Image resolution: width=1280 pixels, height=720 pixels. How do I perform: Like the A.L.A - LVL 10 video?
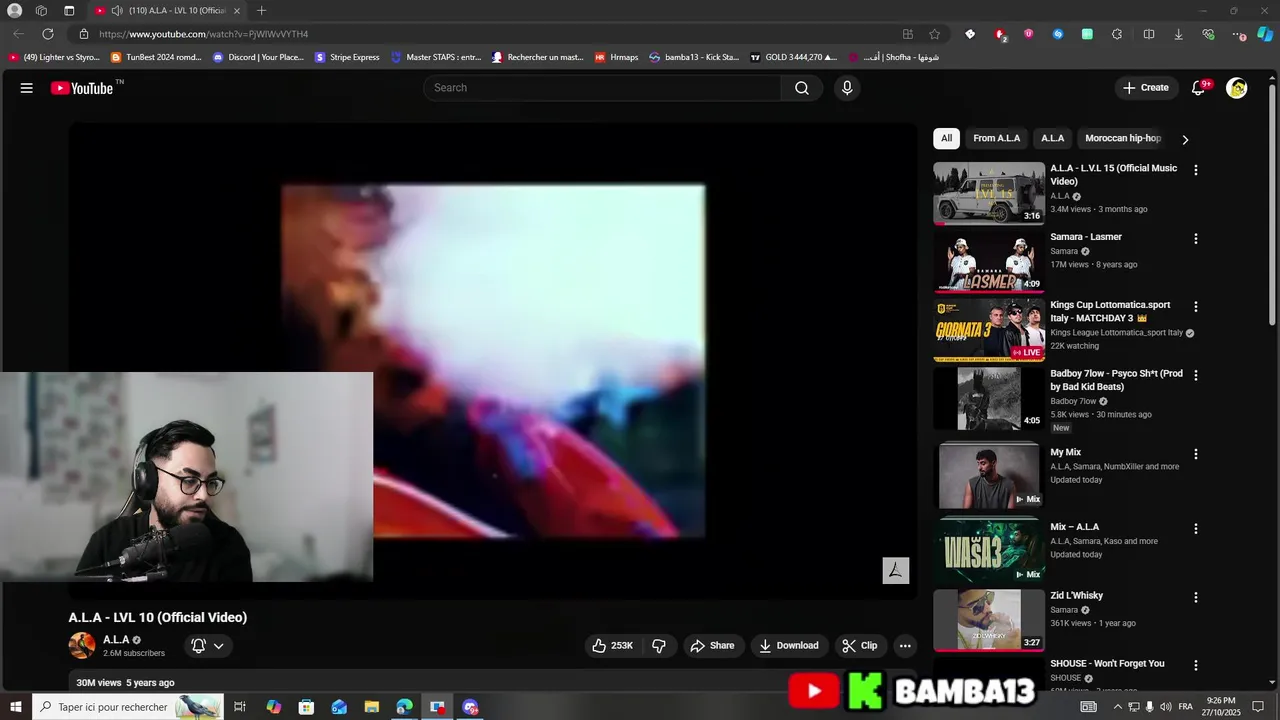click(613, 646)
